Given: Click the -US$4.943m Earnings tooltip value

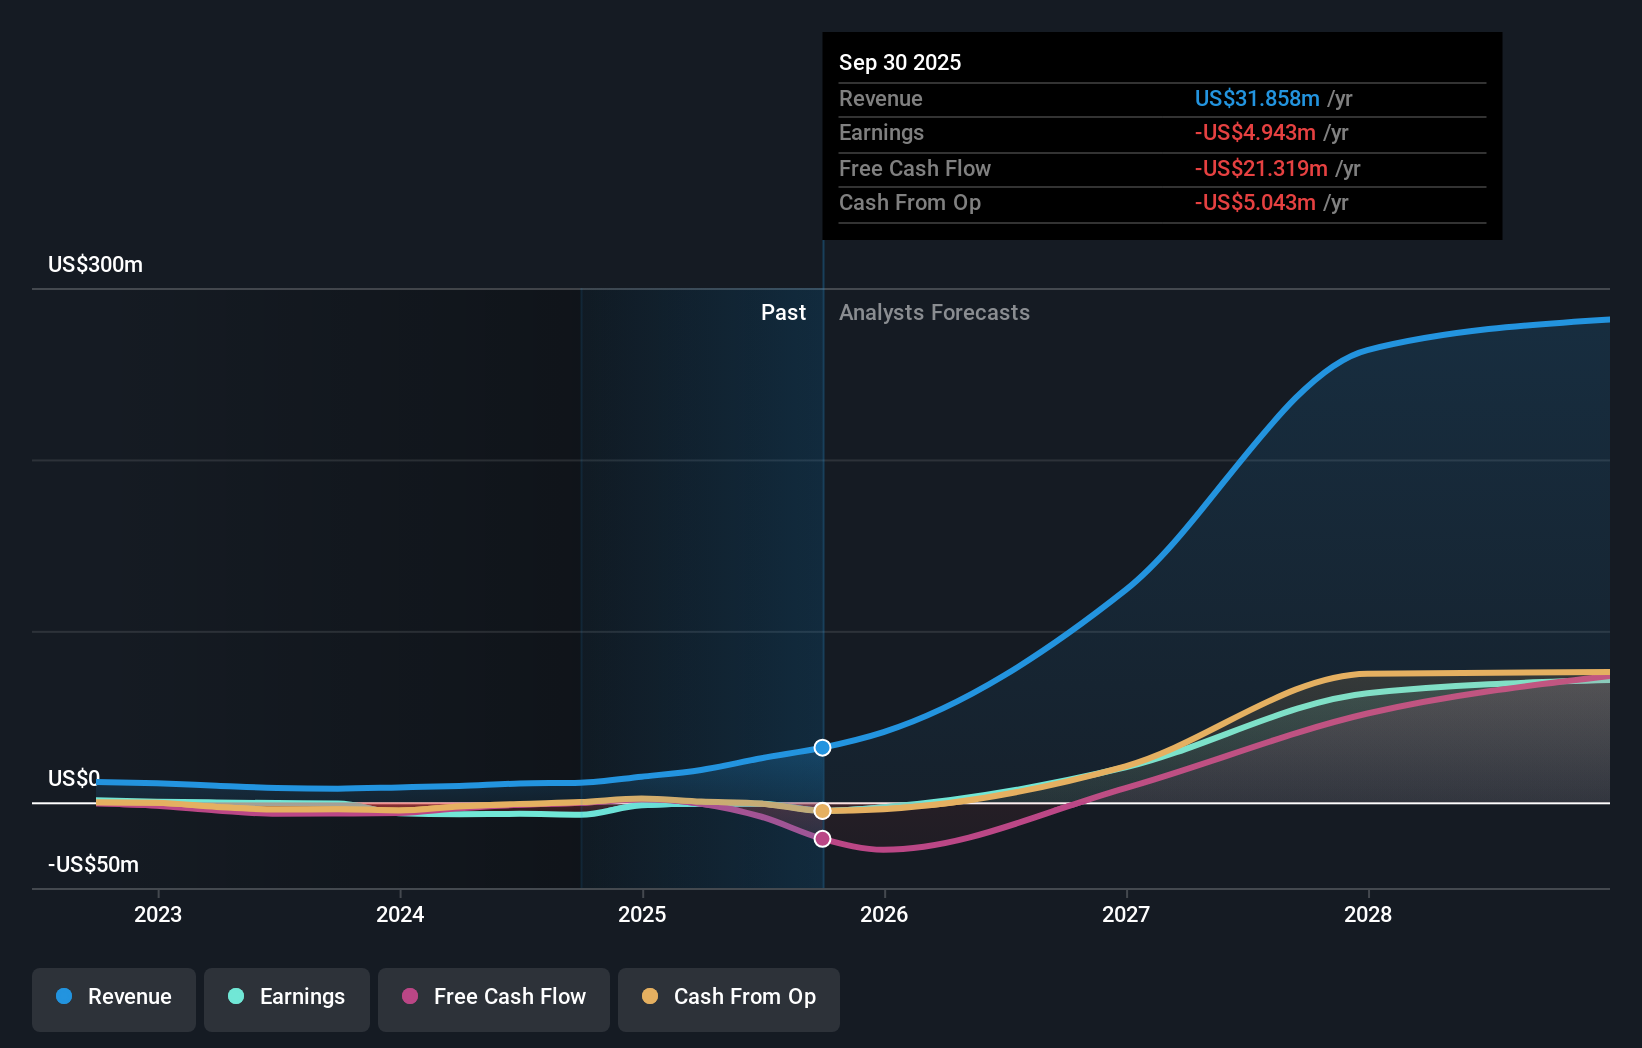Looking at the screenshot, I should click(1255, 133).
